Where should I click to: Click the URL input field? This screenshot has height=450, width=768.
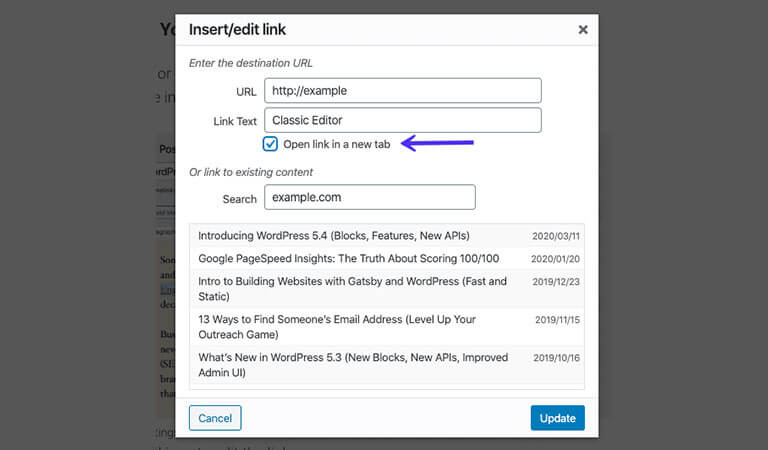tap(403, 91)
